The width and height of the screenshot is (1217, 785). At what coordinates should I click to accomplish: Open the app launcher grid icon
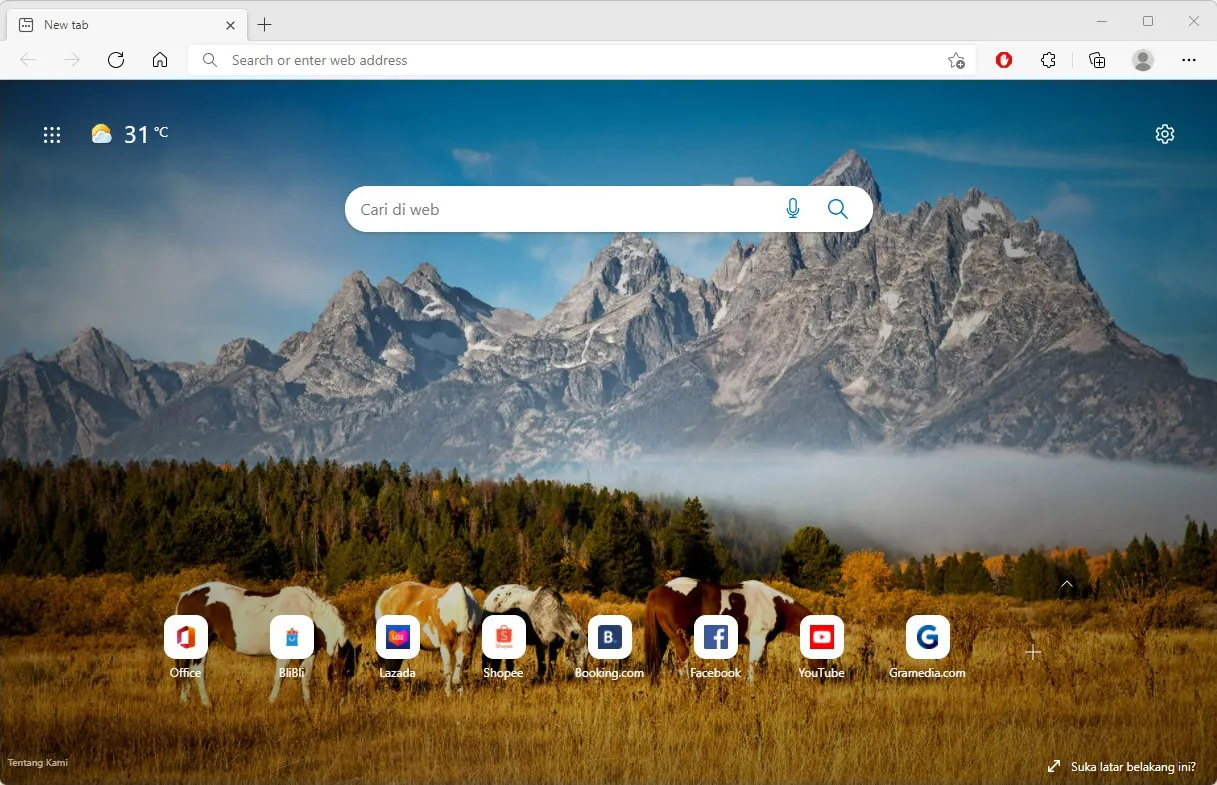click(52, 134)
